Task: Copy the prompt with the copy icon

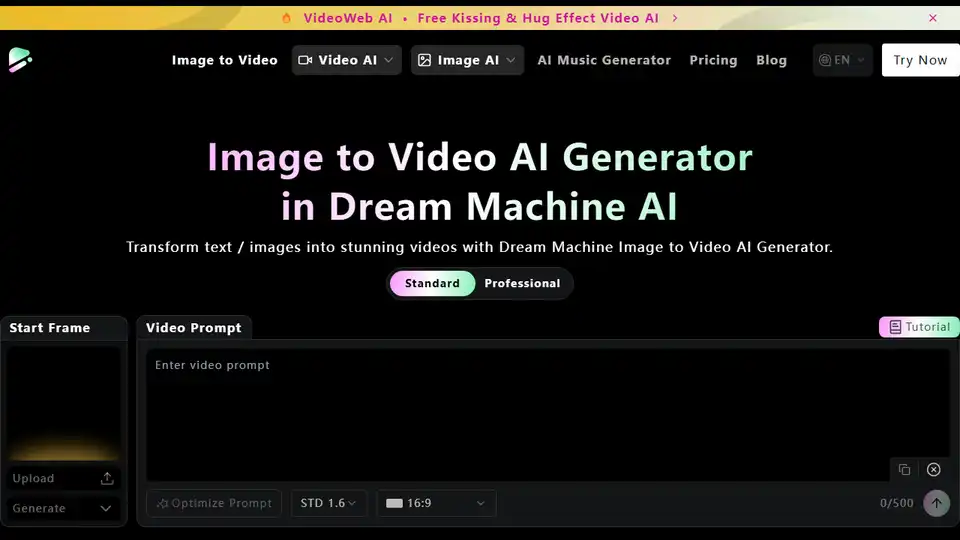Action: coord(904,470)
